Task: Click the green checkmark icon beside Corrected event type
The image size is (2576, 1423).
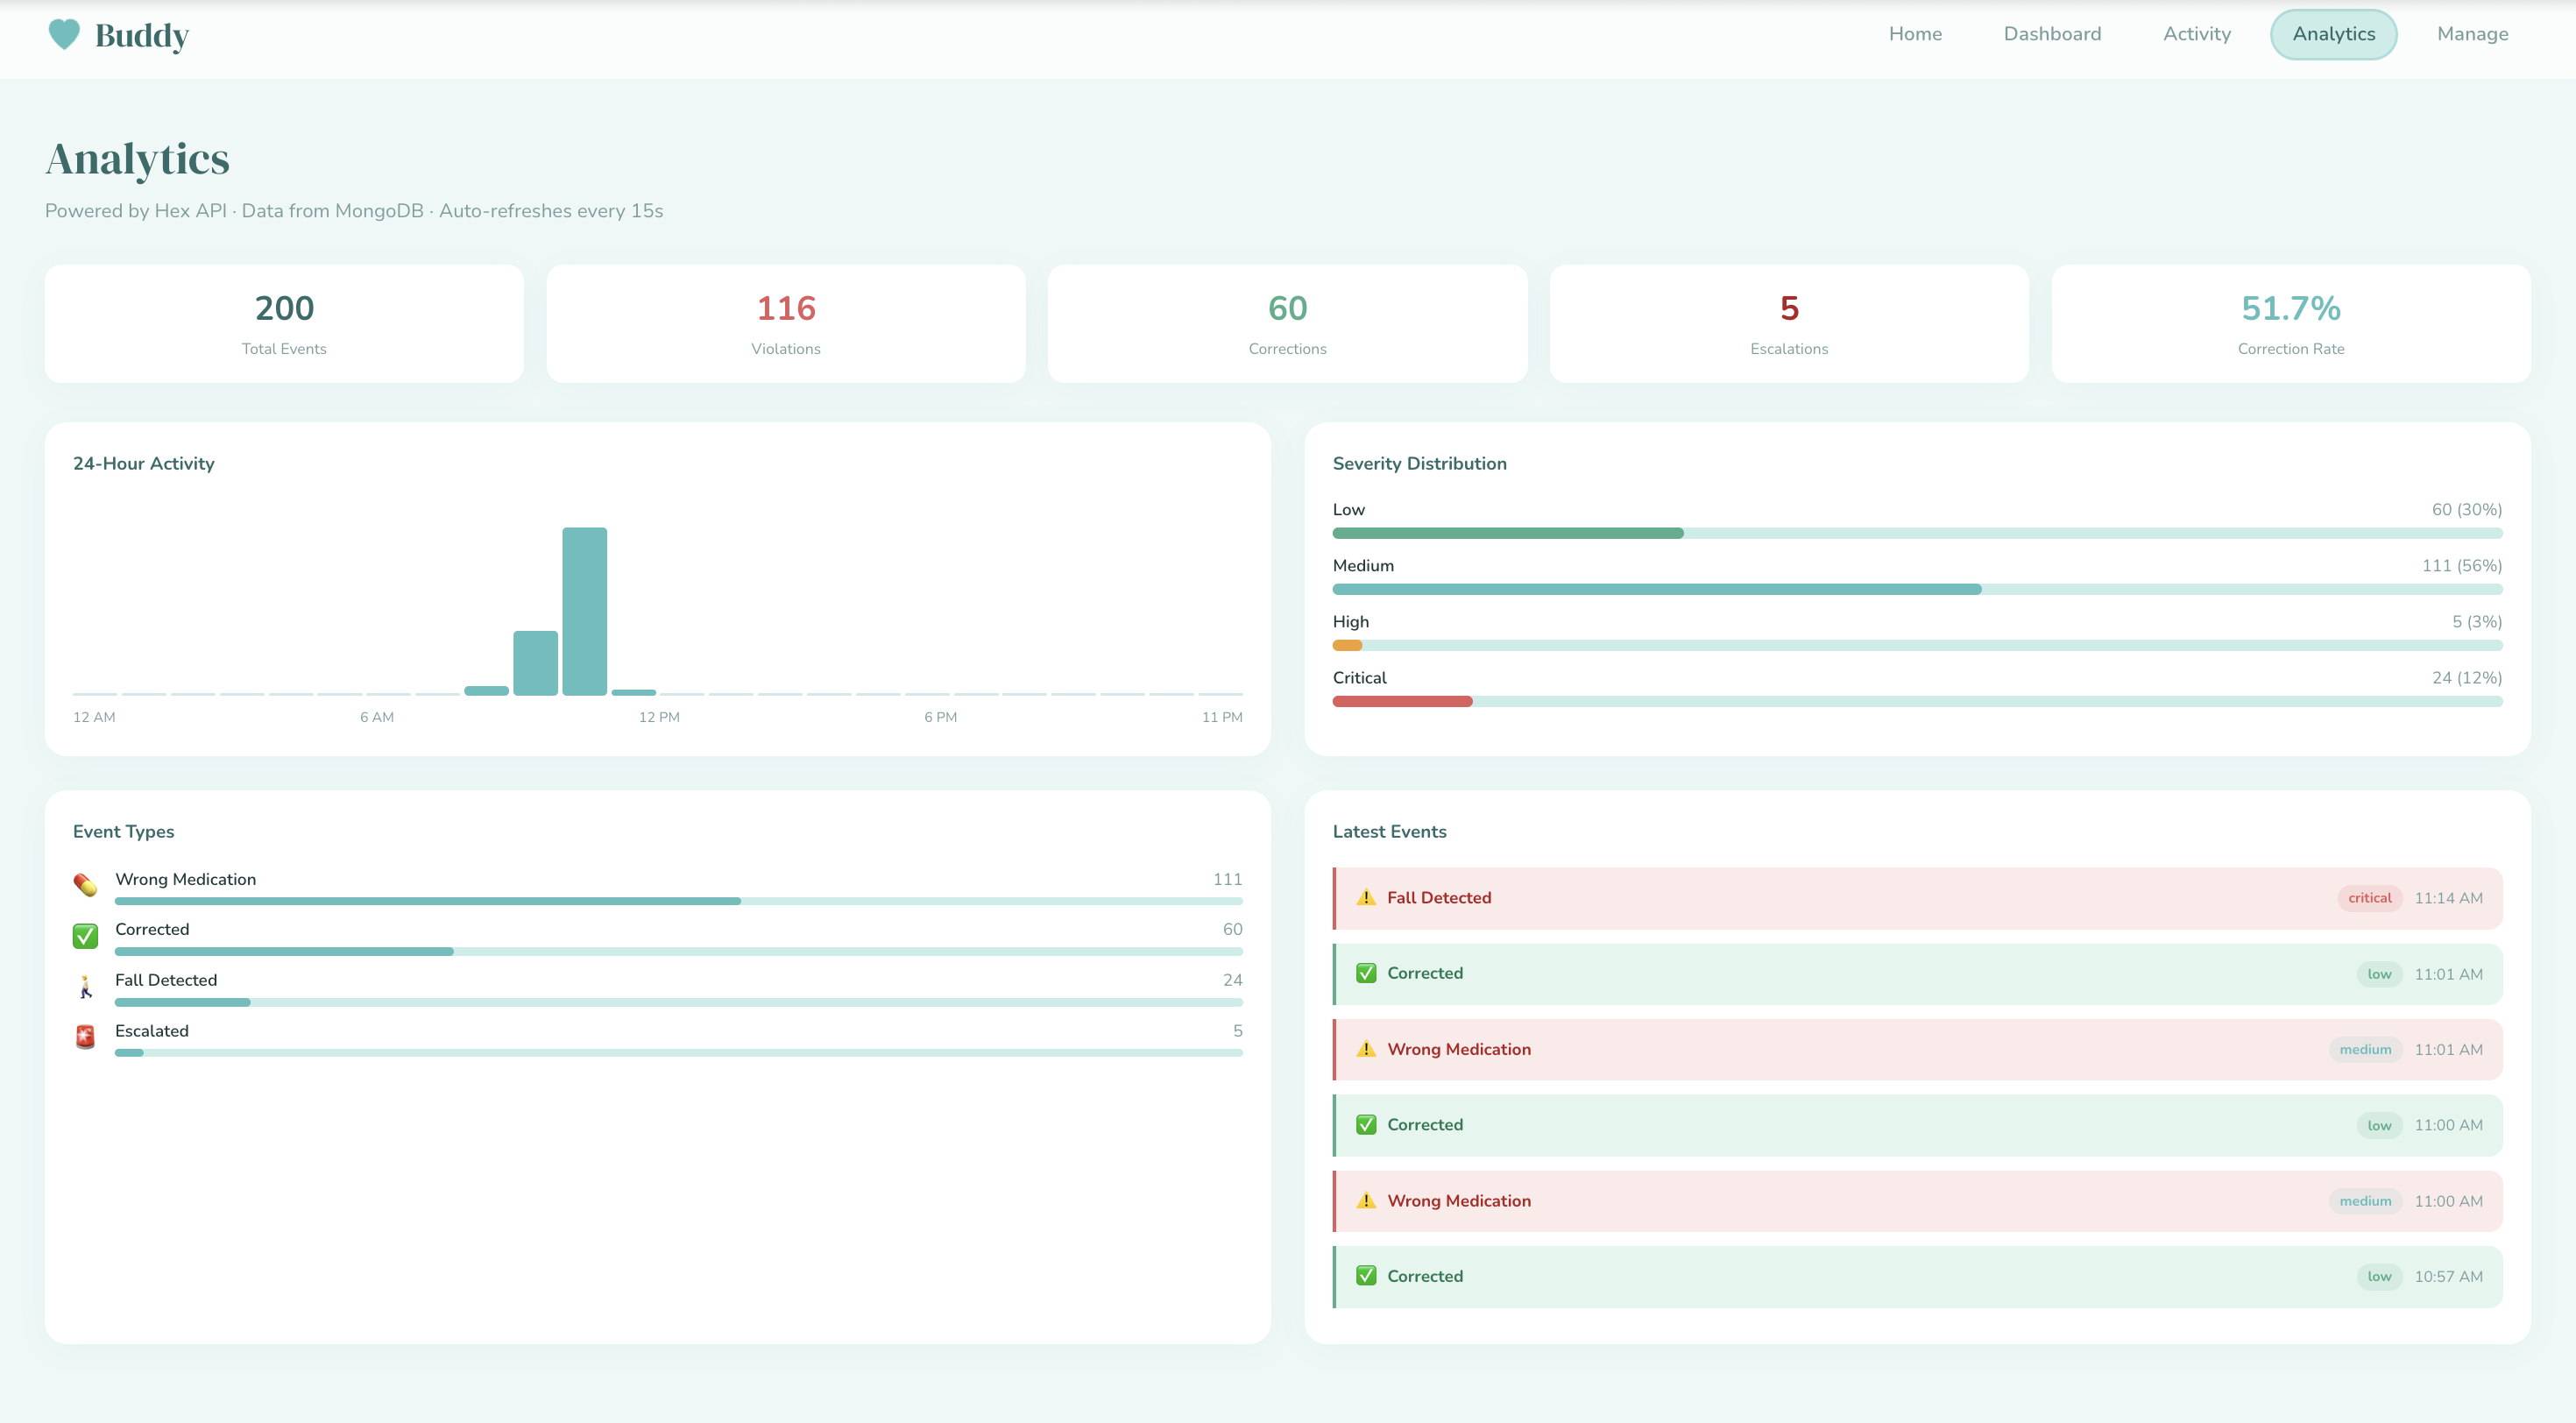Action: coord(86,936)
